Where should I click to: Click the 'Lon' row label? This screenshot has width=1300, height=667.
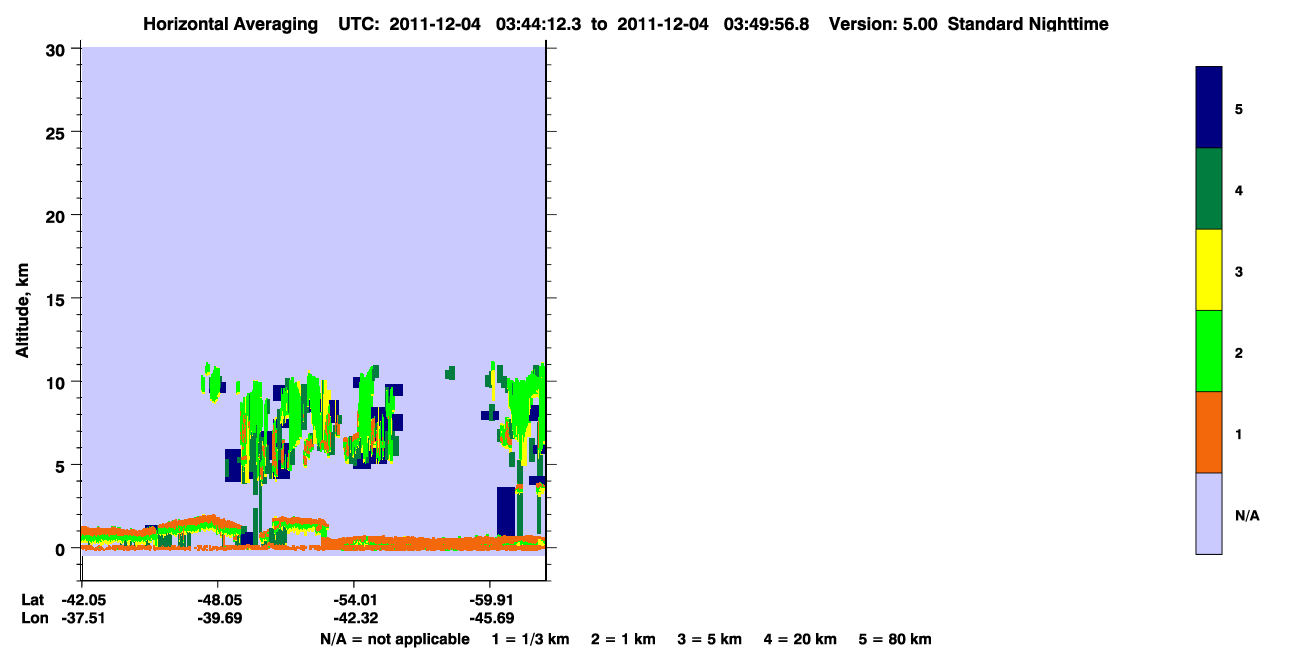click(x=34, y=619)
